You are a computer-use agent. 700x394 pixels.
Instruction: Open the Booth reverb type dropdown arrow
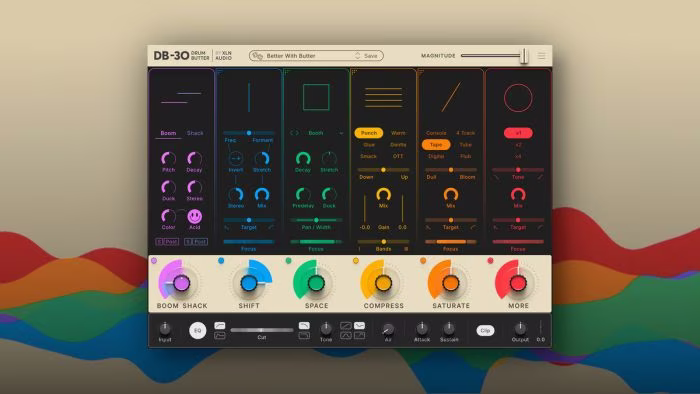pos(341,133)
